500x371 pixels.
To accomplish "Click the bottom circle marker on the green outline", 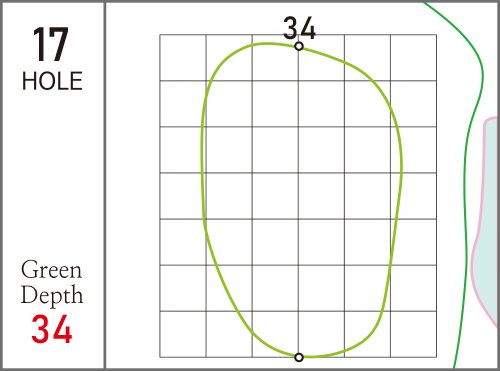I will [x=299, y=357].
